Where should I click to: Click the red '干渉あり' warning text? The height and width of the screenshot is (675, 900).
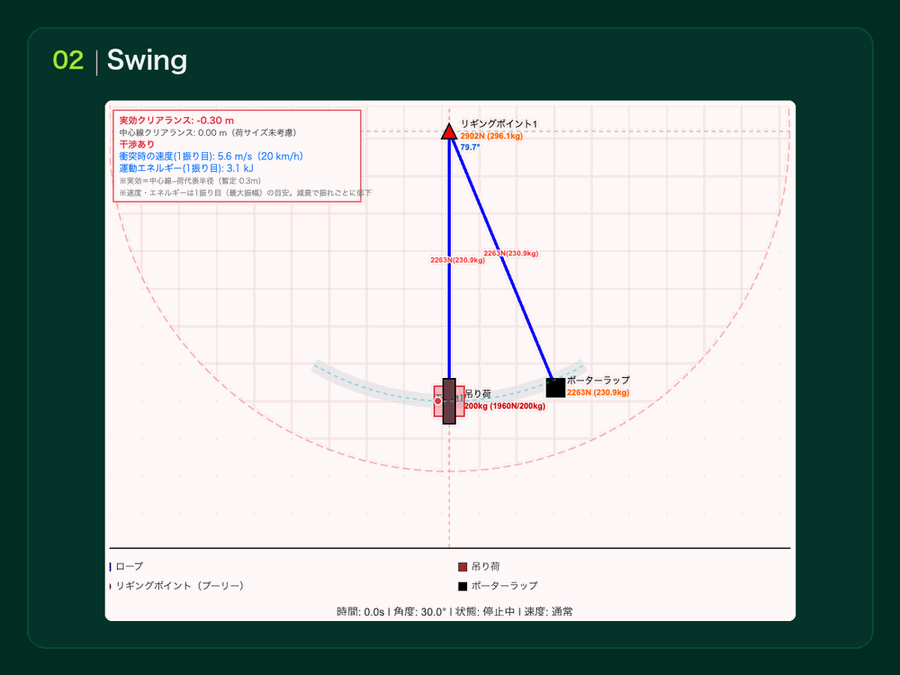point(137,144)
